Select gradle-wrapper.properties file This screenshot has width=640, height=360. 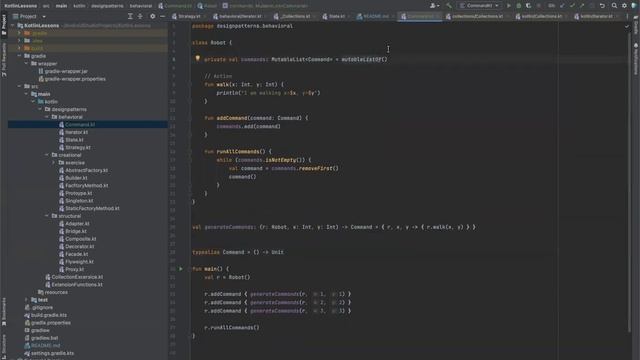(75, 79)
